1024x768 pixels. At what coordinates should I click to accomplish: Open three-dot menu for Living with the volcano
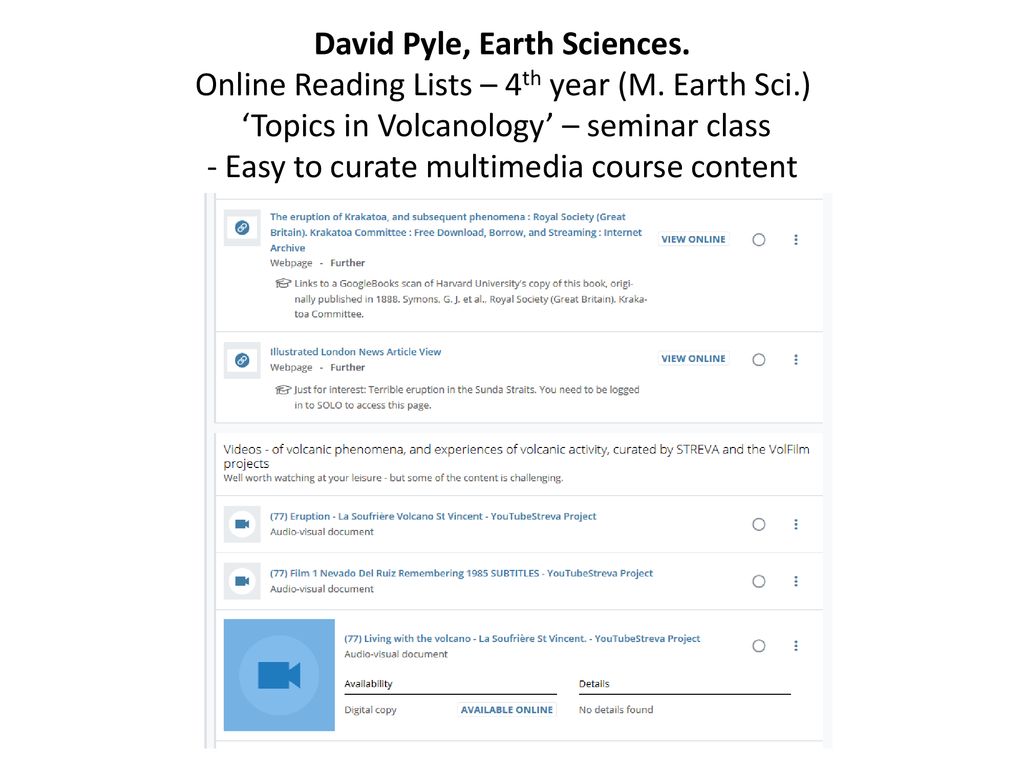(x=795, y=646)
